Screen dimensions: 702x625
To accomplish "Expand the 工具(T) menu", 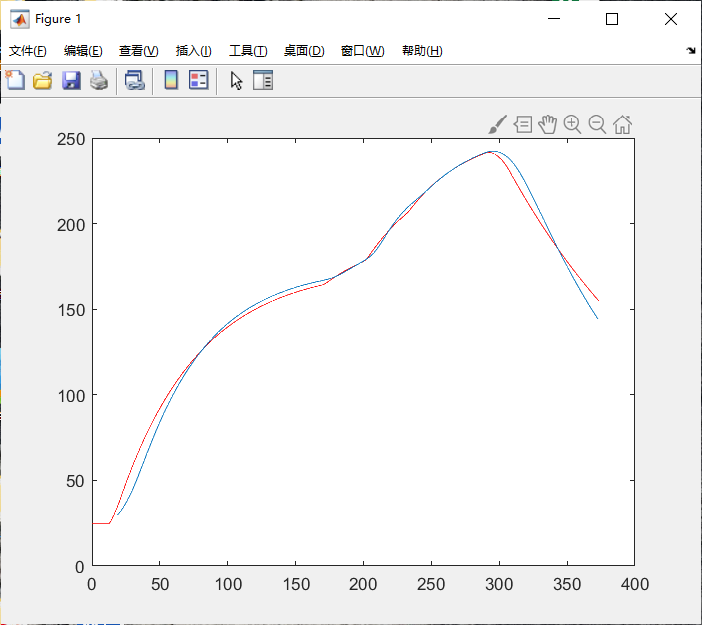I will click(248, 51).
